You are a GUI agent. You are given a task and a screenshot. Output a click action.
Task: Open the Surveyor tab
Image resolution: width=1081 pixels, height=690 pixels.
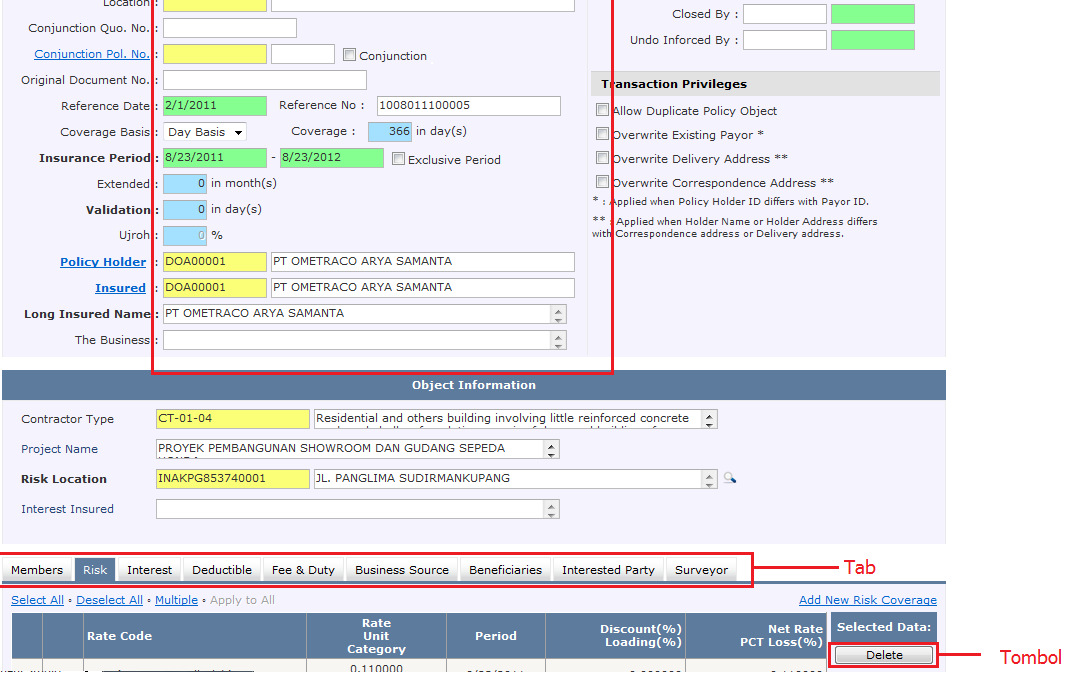[x=701, y=570]
